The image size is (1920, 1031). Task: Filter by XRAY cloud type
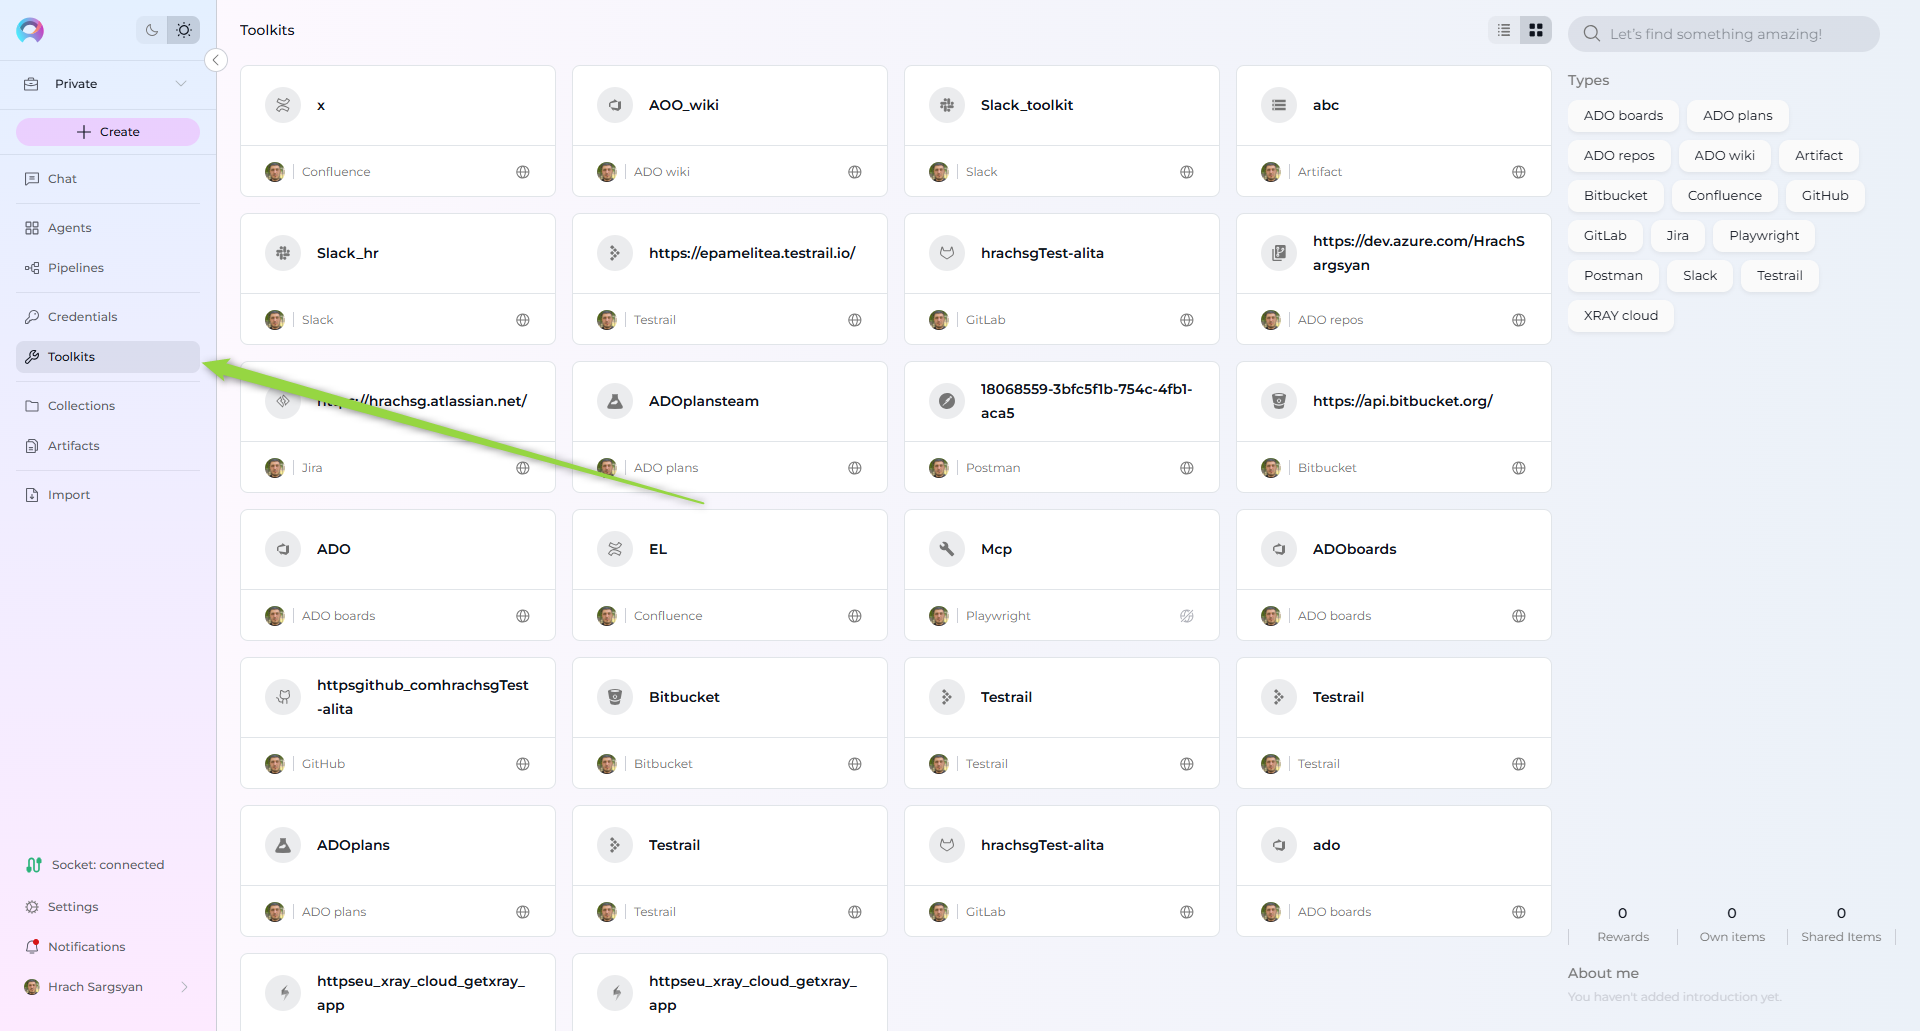click(1620, 316)
